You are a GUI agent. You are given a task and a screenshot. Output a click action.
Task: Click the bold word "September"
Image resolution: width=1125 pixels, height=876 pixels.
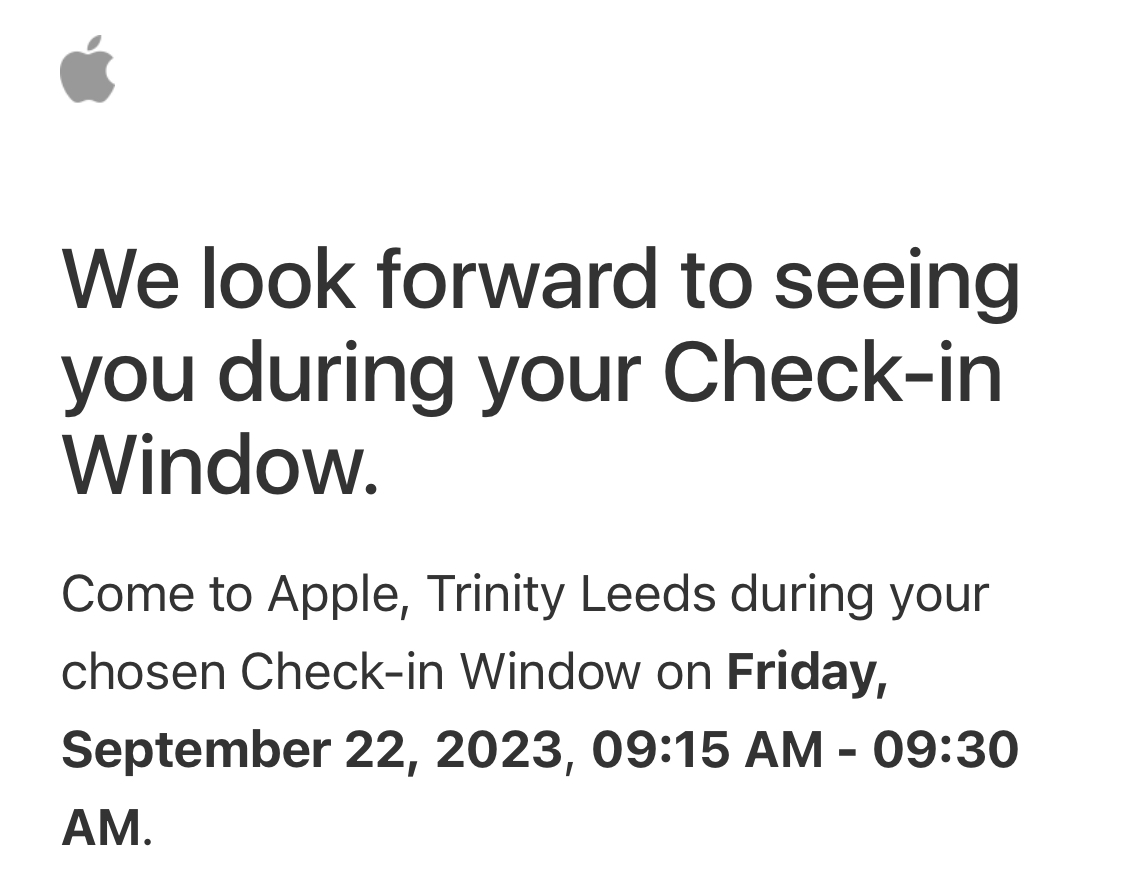195,750
